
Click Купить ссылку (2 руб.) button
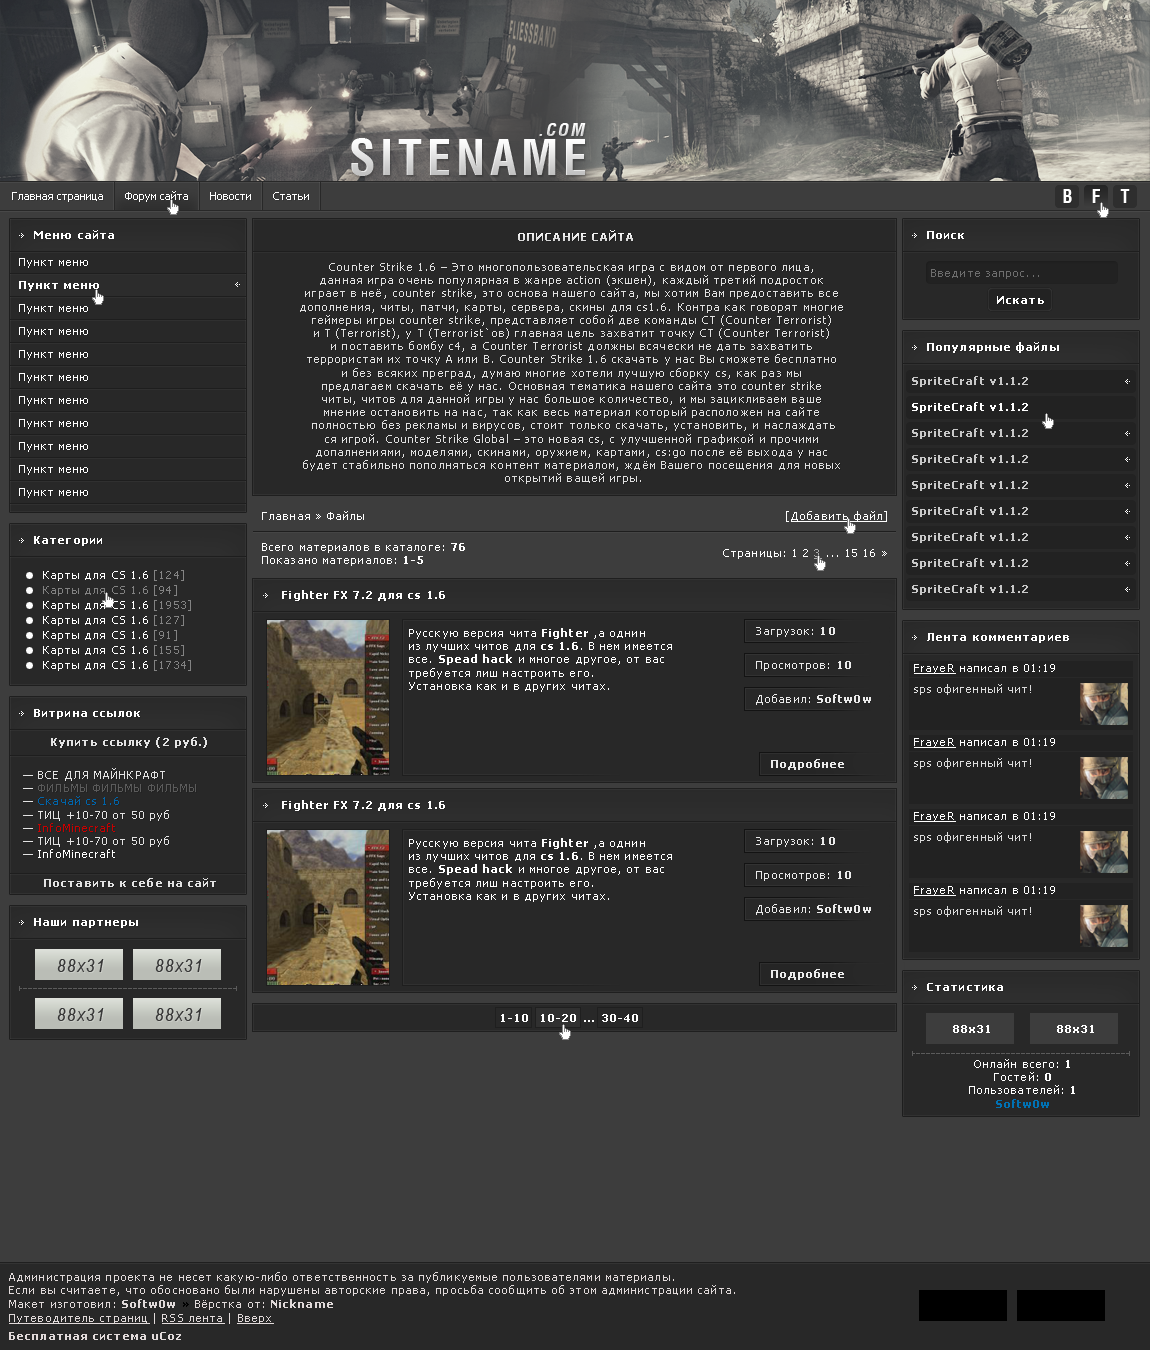tap(128, 742)
